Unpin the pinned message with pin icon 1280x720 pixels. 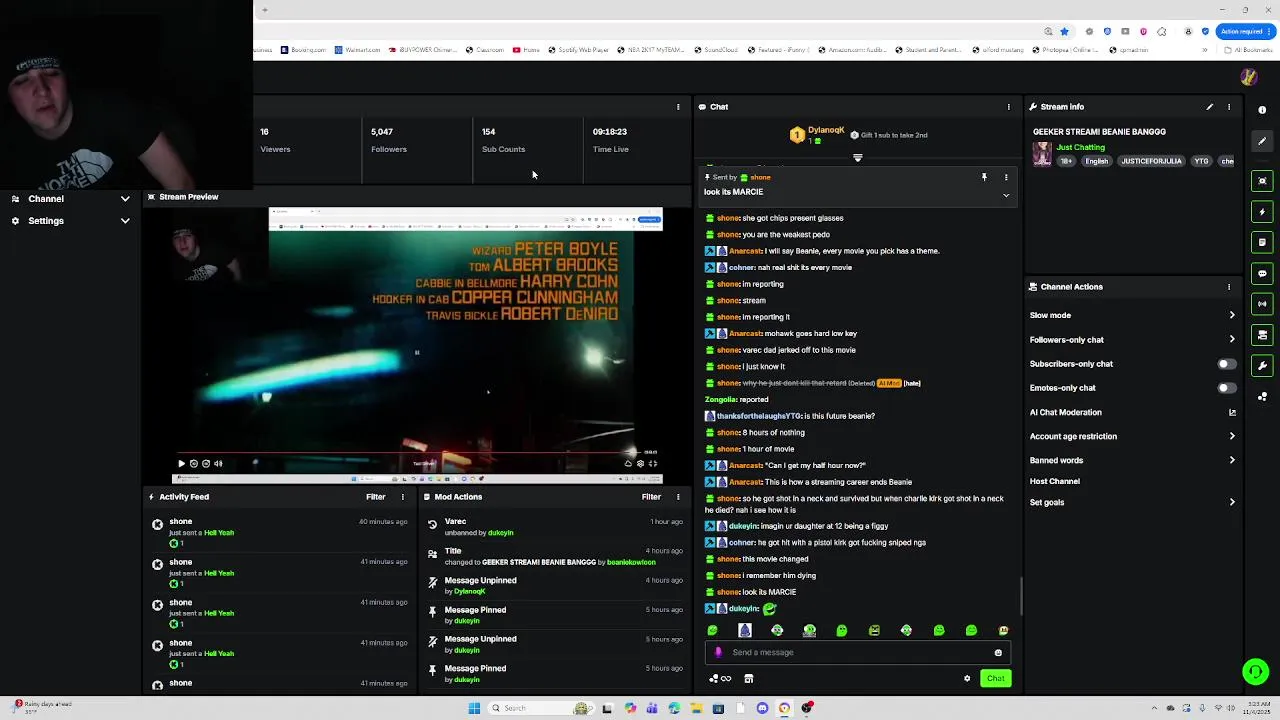[984, 177]
